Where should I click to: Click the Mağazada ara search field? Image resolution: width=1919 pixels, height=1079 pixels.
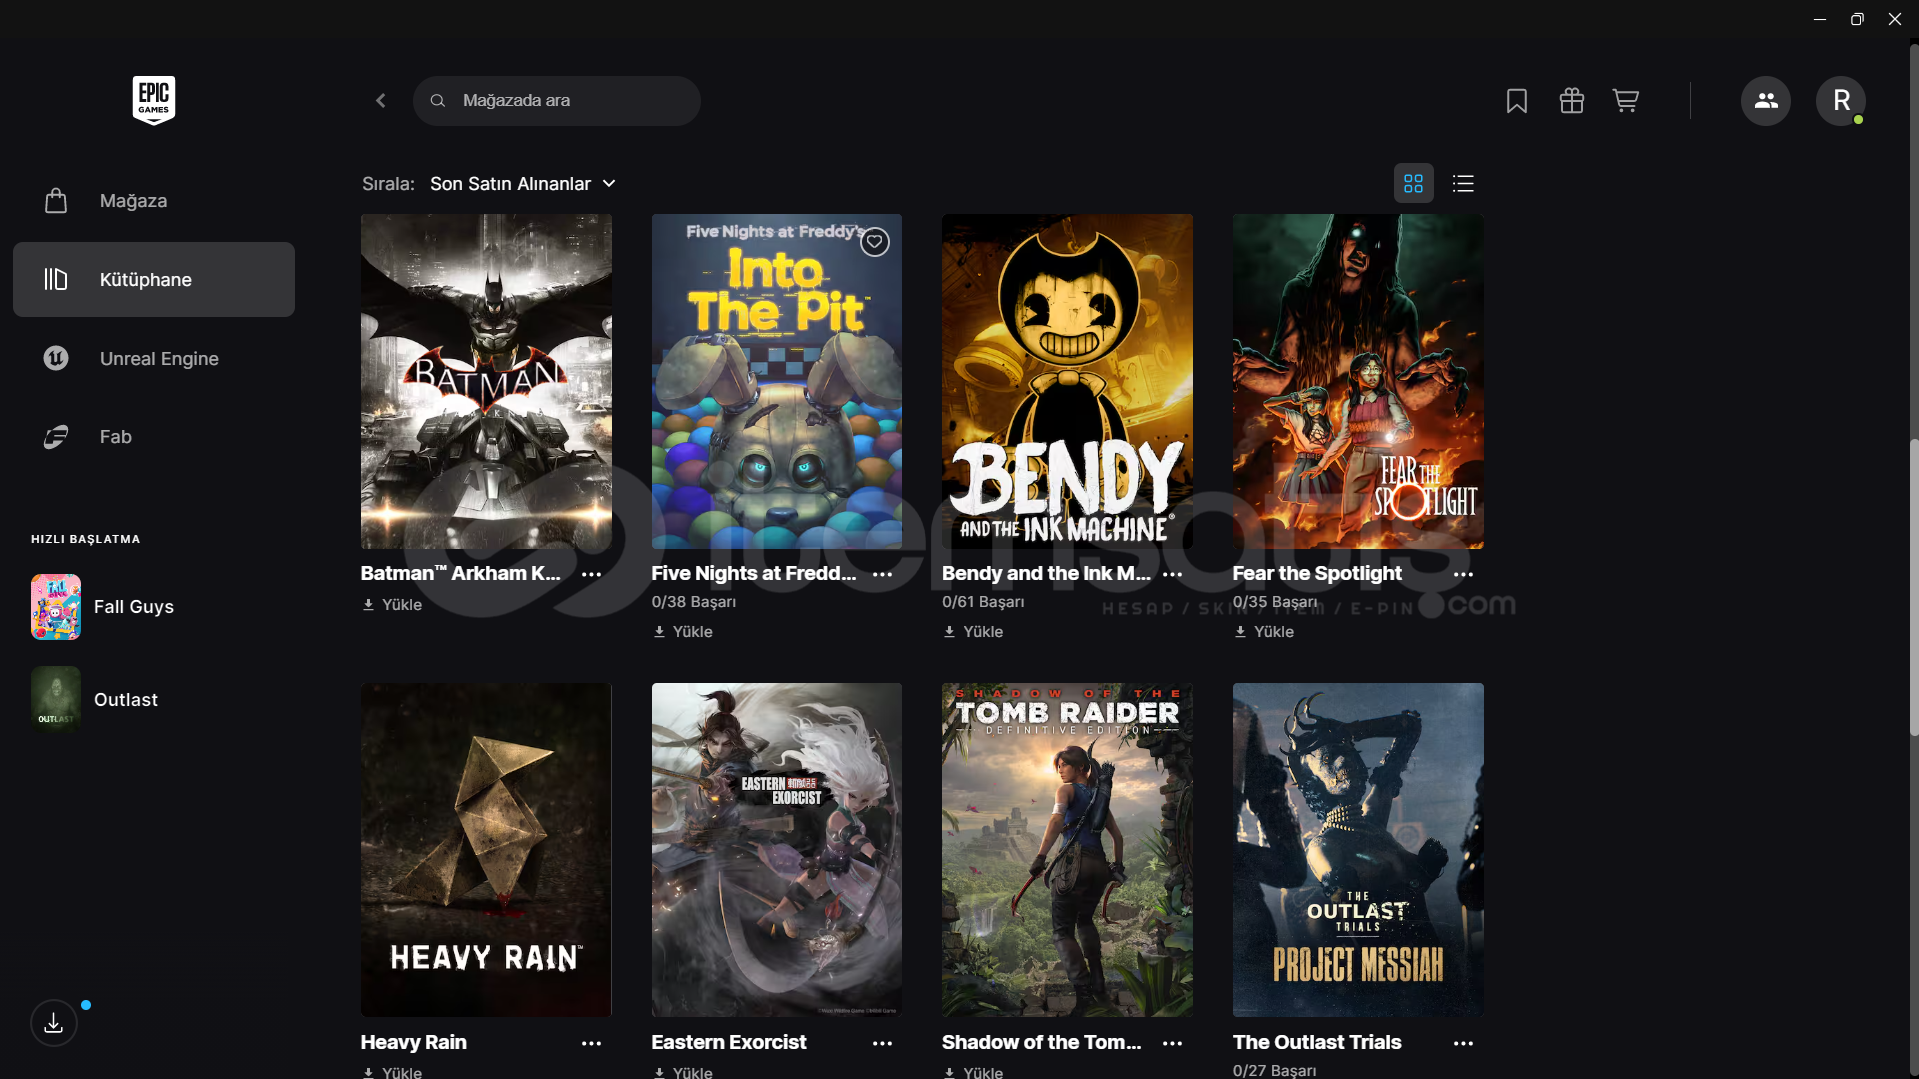click(557, 101)
